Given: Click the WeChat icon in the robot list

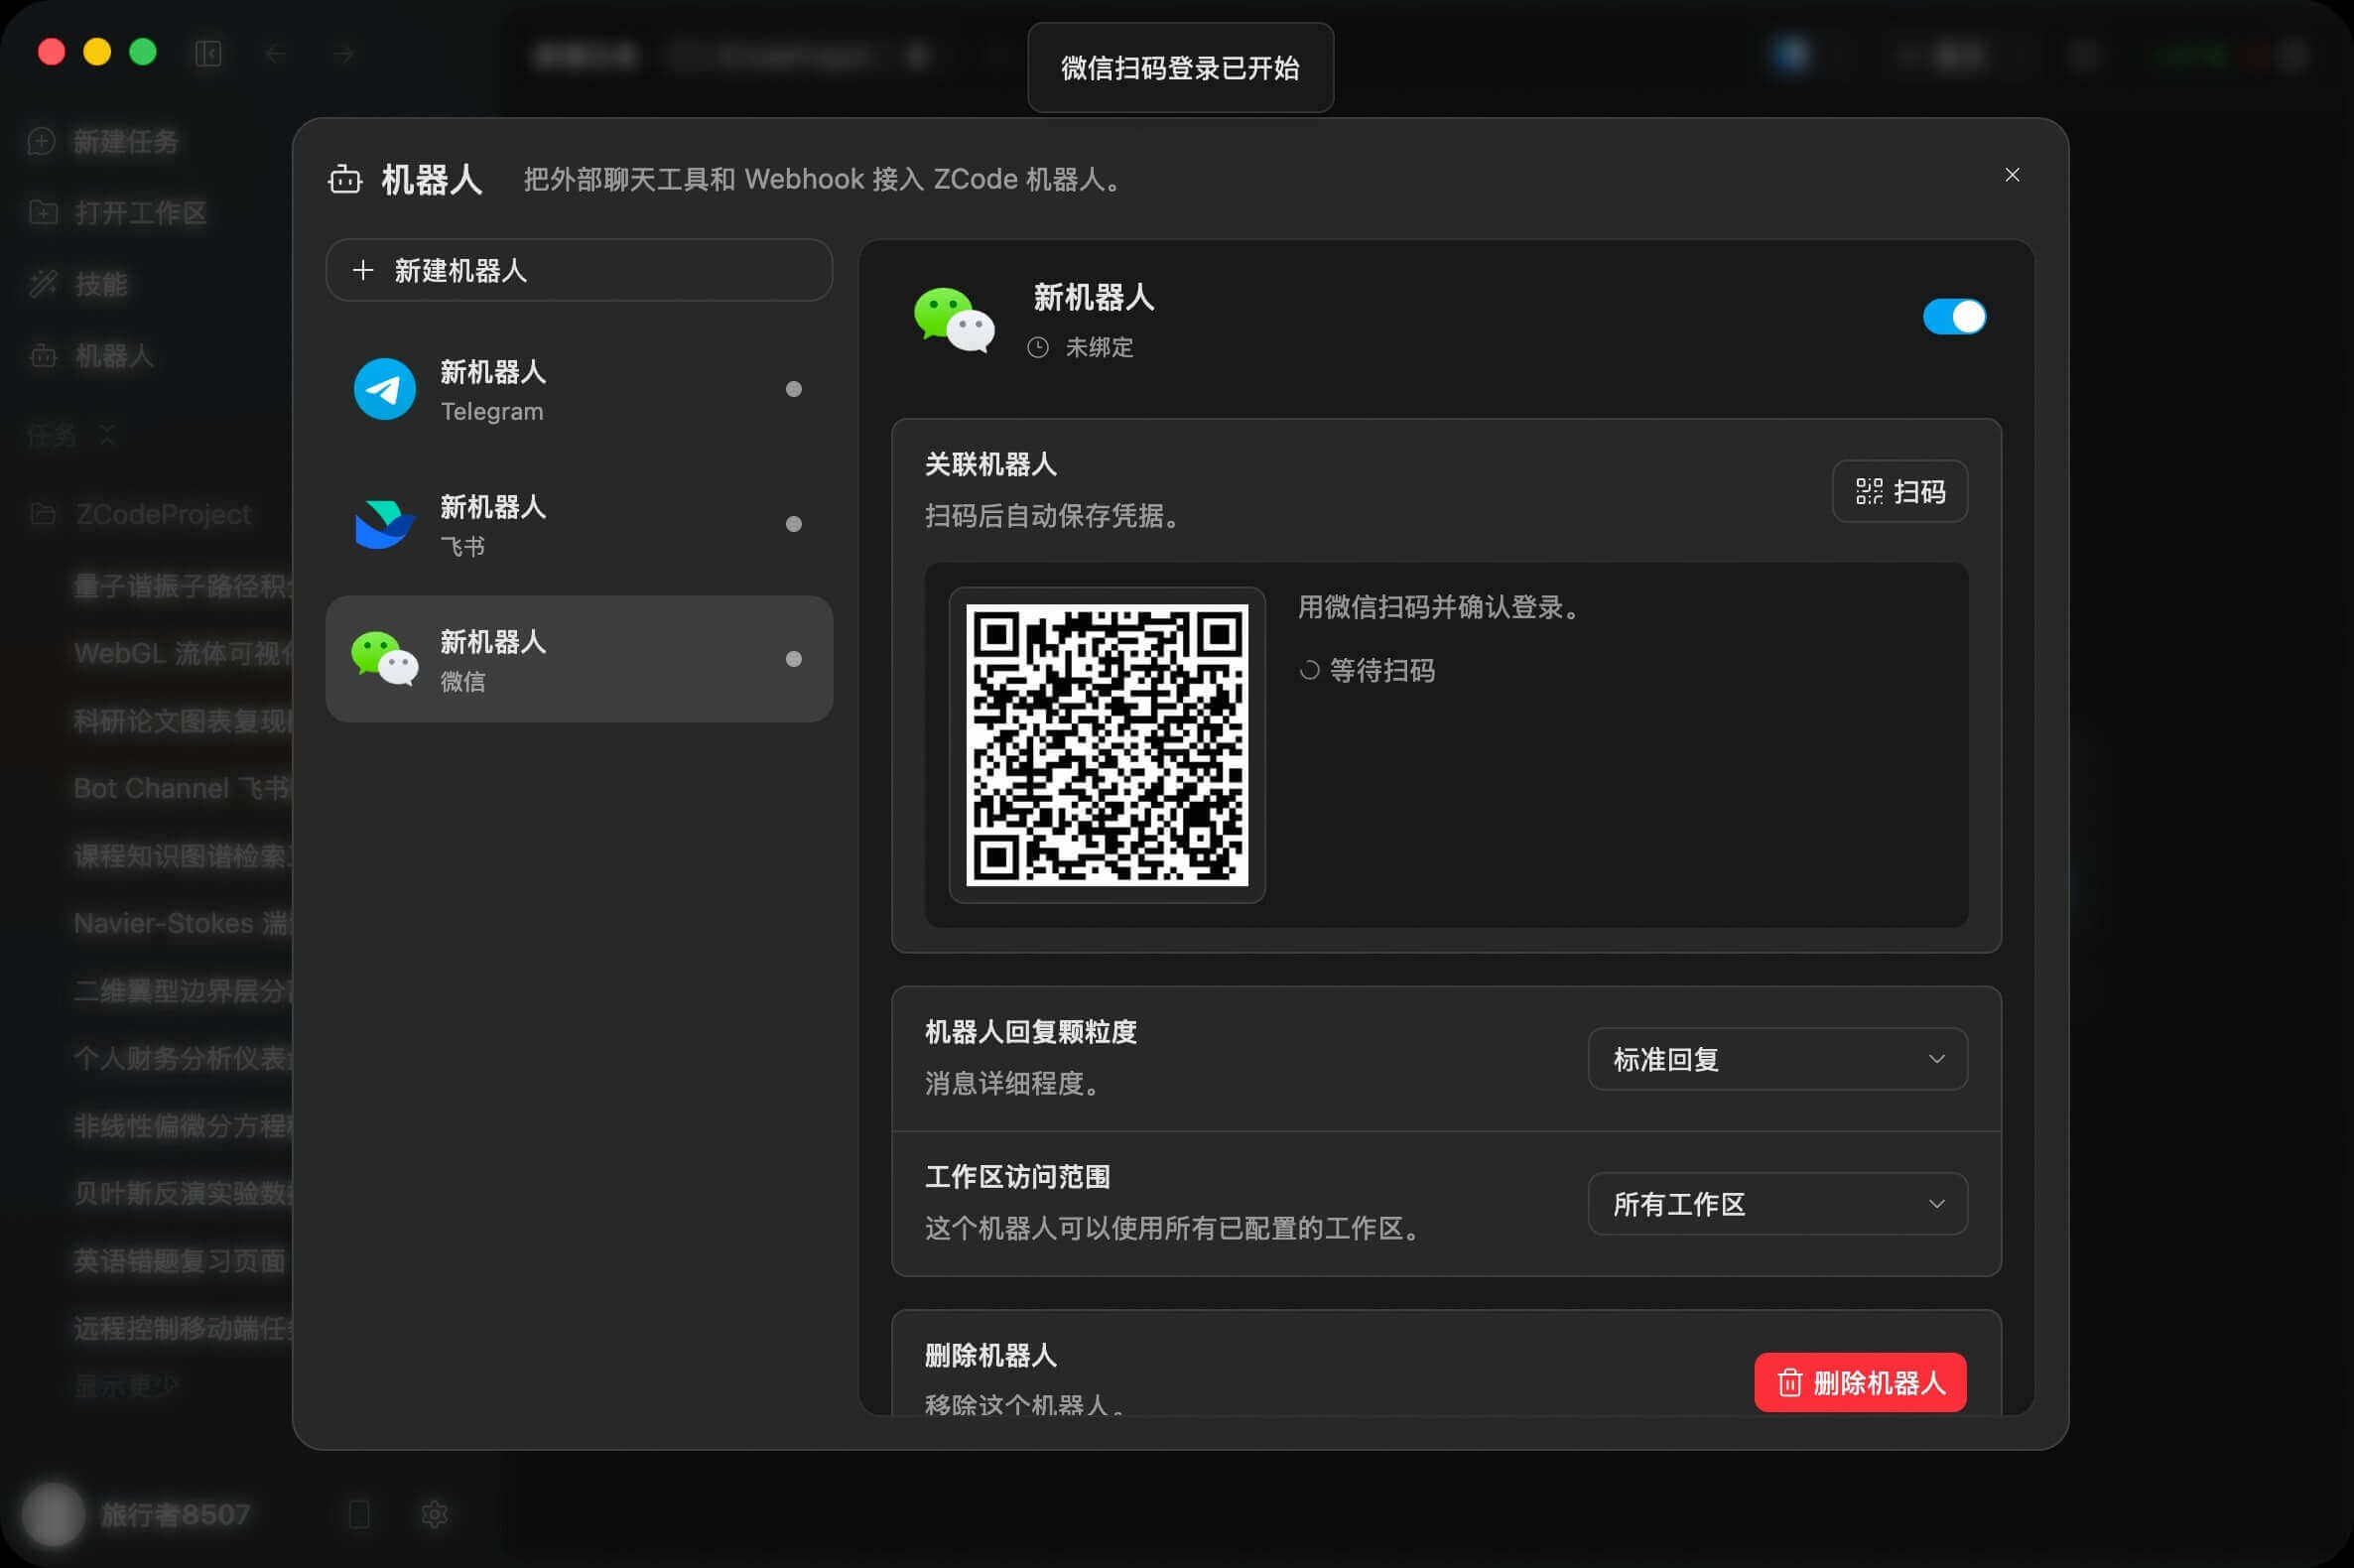Looking at the screenshot, I should pyautogui.click(x=385, y=658).
